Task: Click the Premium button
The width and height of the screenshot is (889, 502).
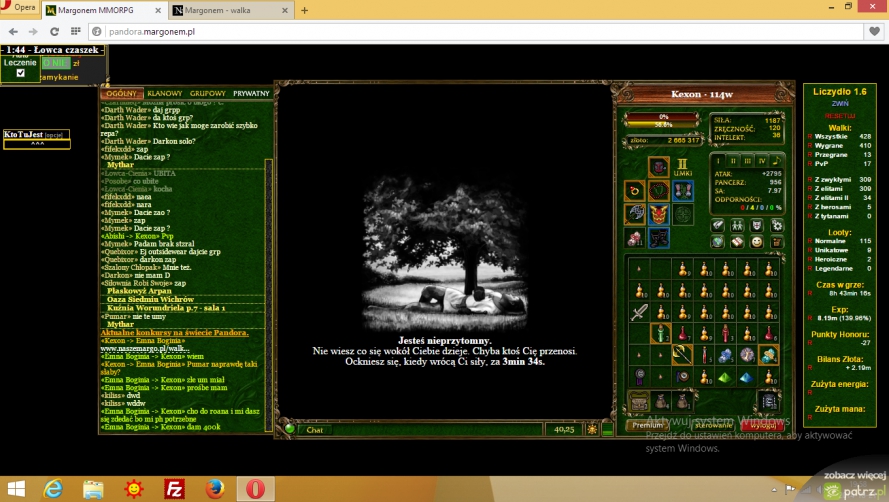Action: point(647,425)
